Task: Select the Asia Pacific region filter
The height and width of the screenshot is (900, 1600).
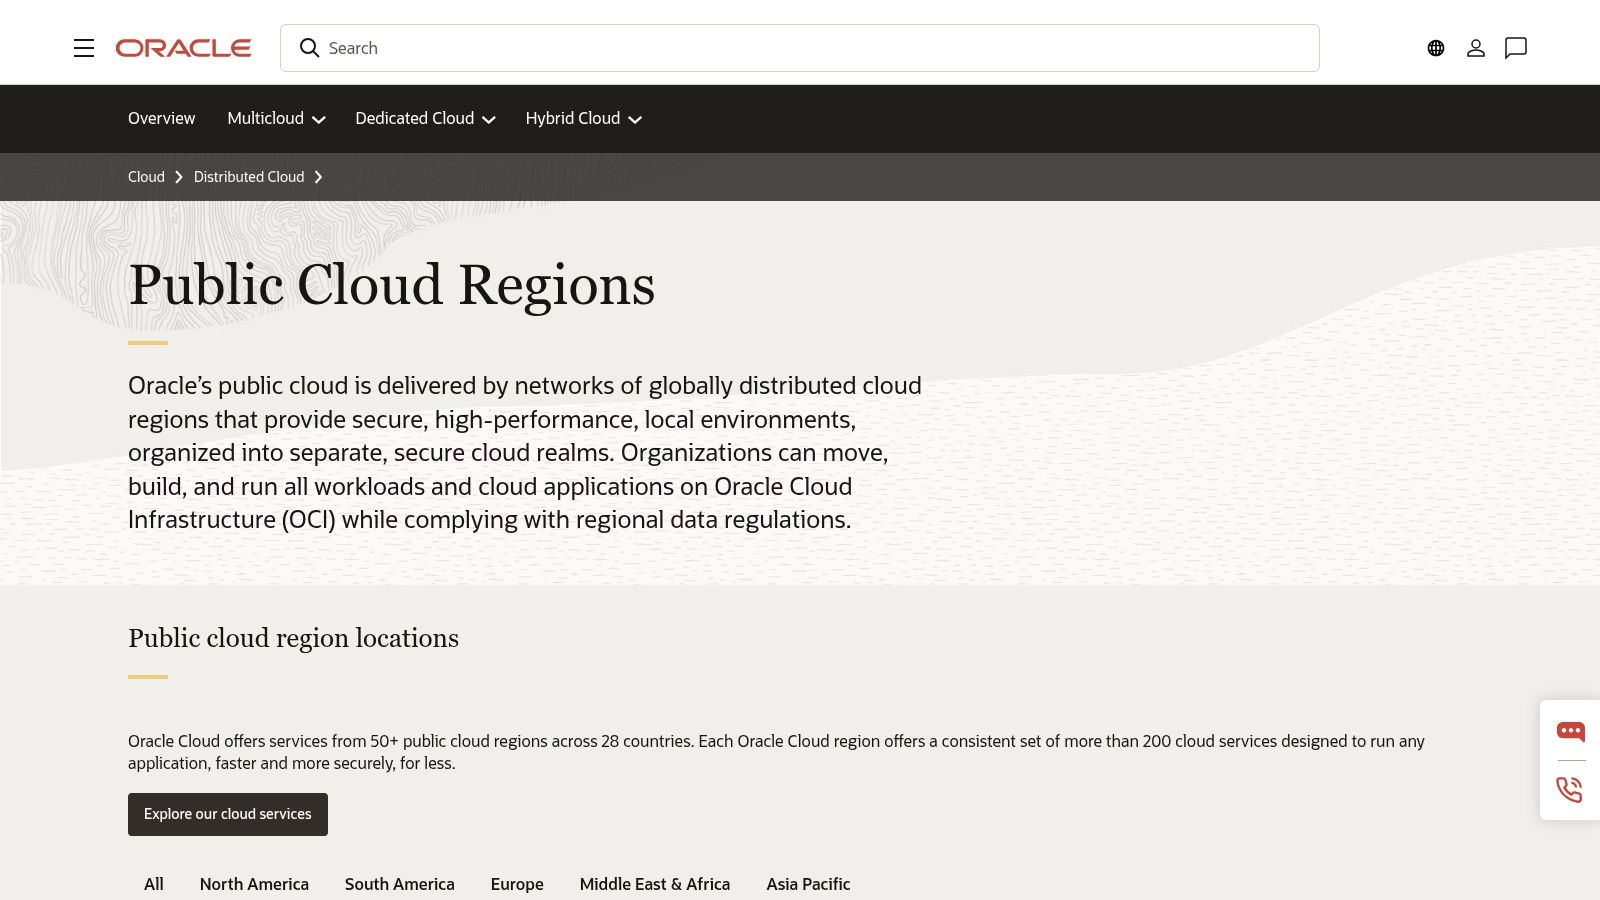Action: coord(808,884)
